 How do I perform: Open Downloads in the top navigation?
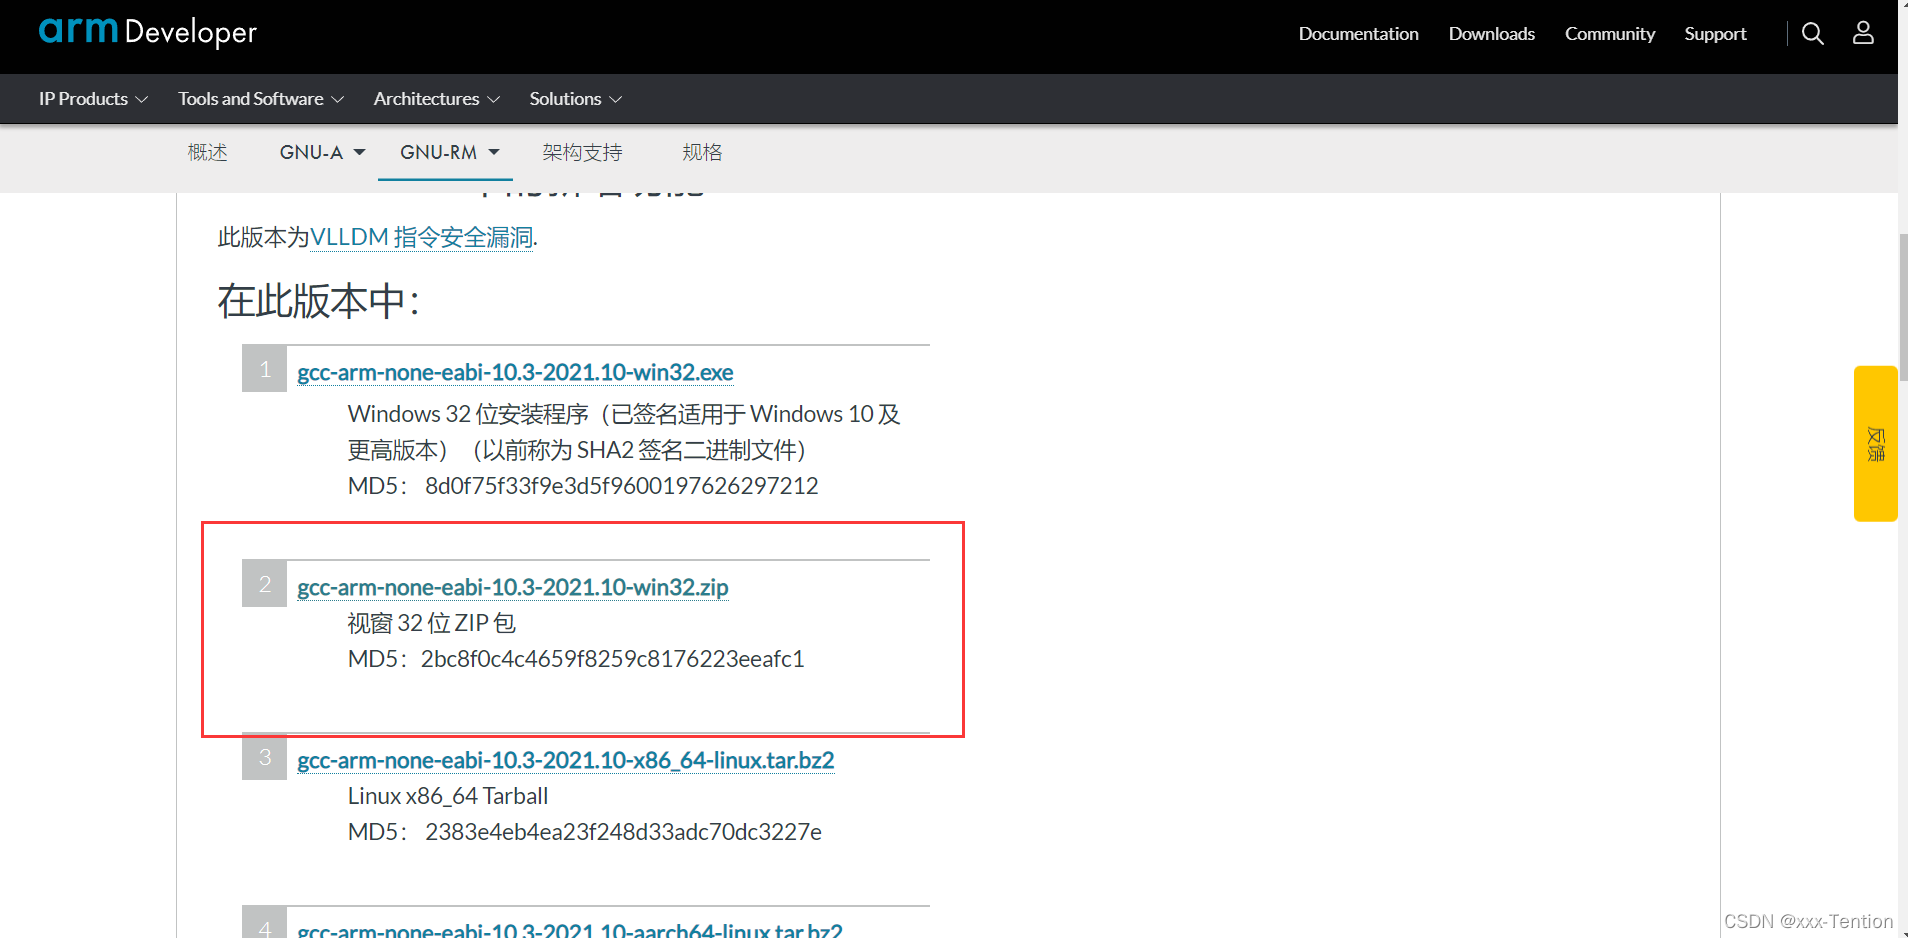point(1491,34)
